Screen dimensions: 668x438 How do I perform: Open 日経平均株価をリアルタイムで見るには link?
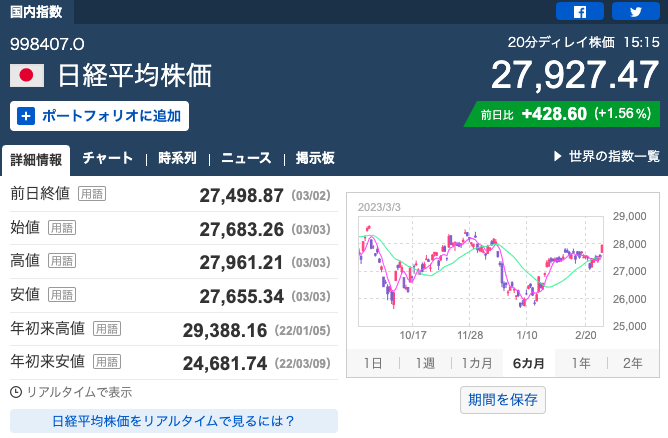click(173, 421)
